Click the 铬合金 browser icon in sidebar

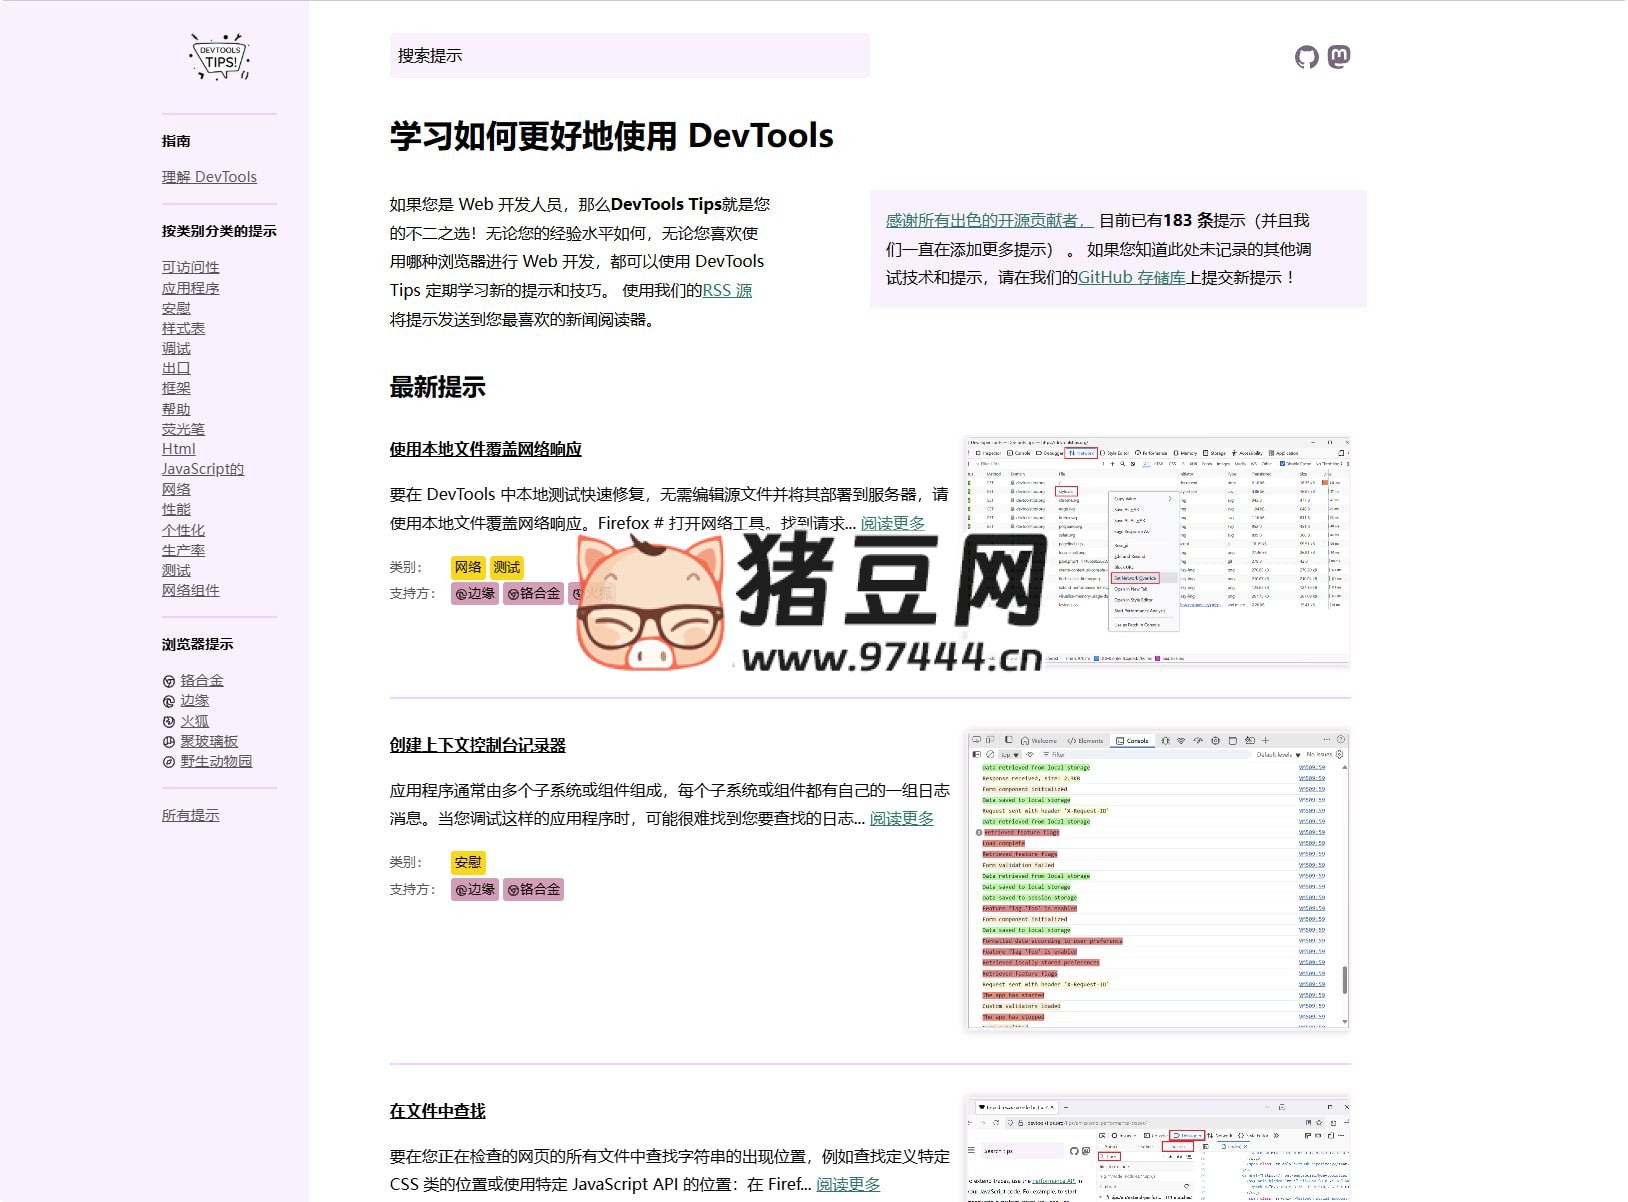169,682
